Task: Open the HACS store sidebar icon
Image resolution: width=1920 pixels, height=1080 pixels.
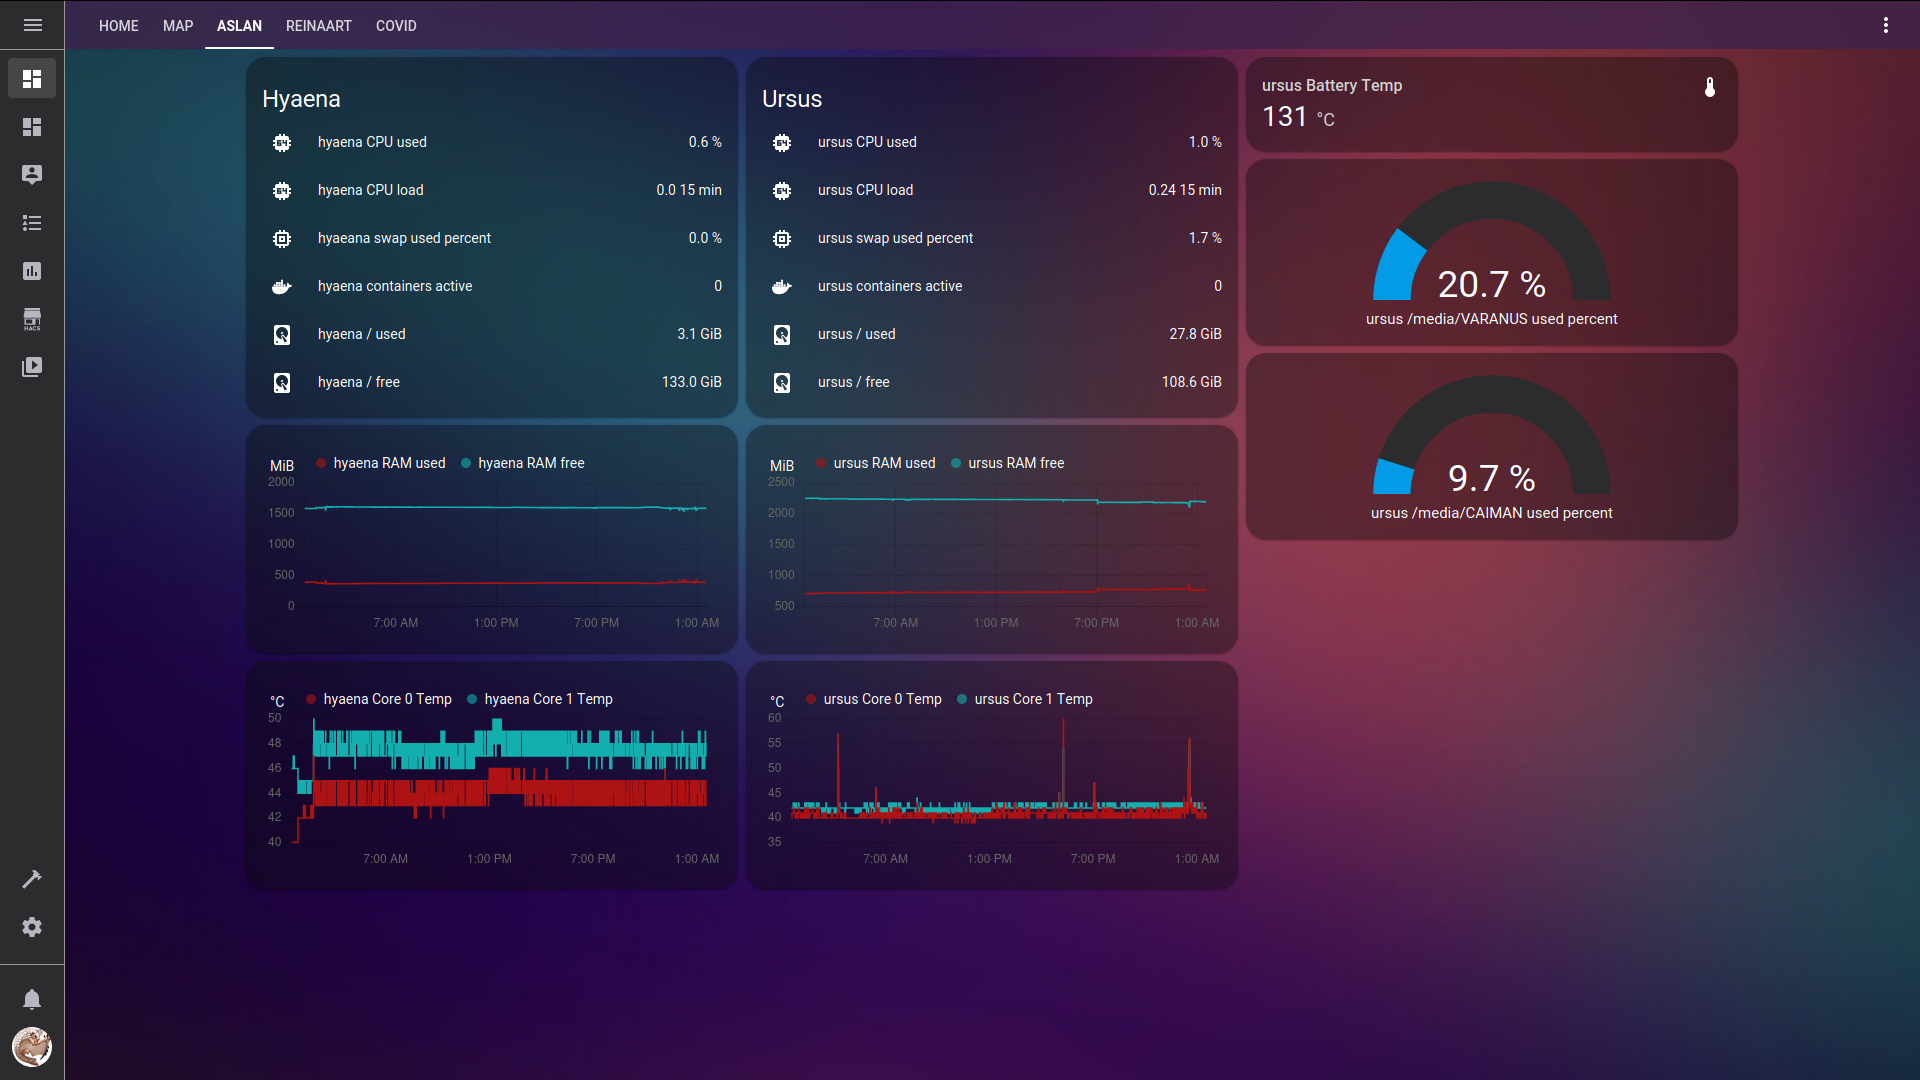Action: 32,319
